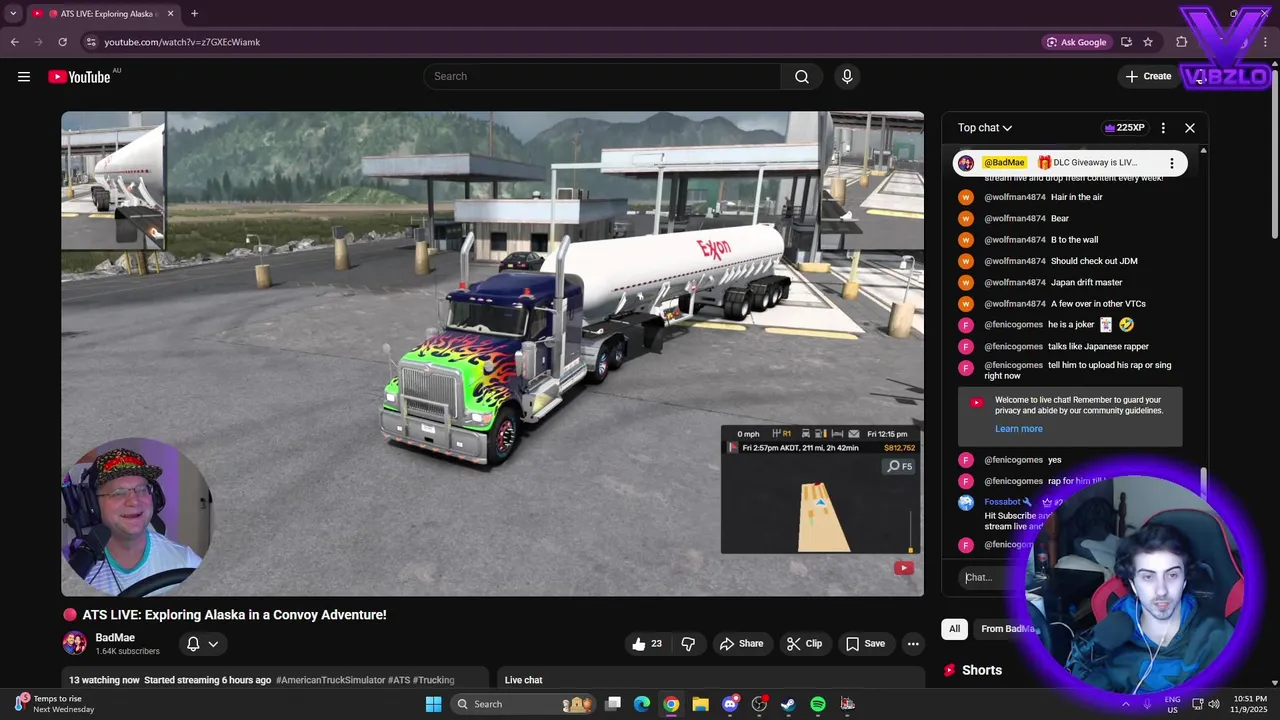The height and width of the screenshot is (720, 1280).
Task: Open the Windows Start menu
Action: [433, 704]
